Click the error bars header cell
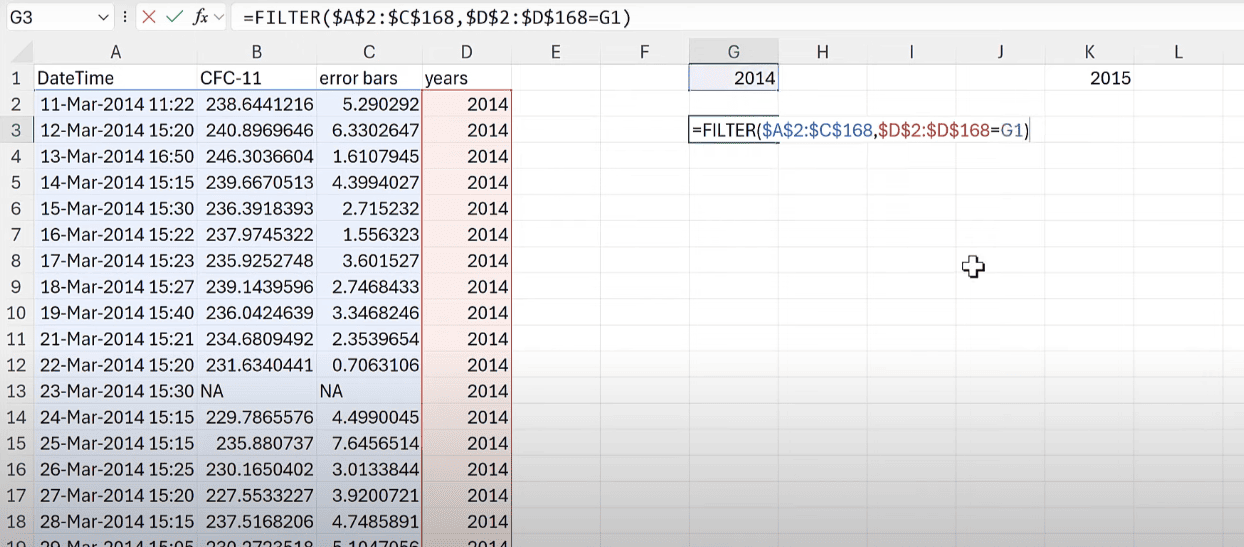This screenshot has width=1244, height=547. [369, 78]
